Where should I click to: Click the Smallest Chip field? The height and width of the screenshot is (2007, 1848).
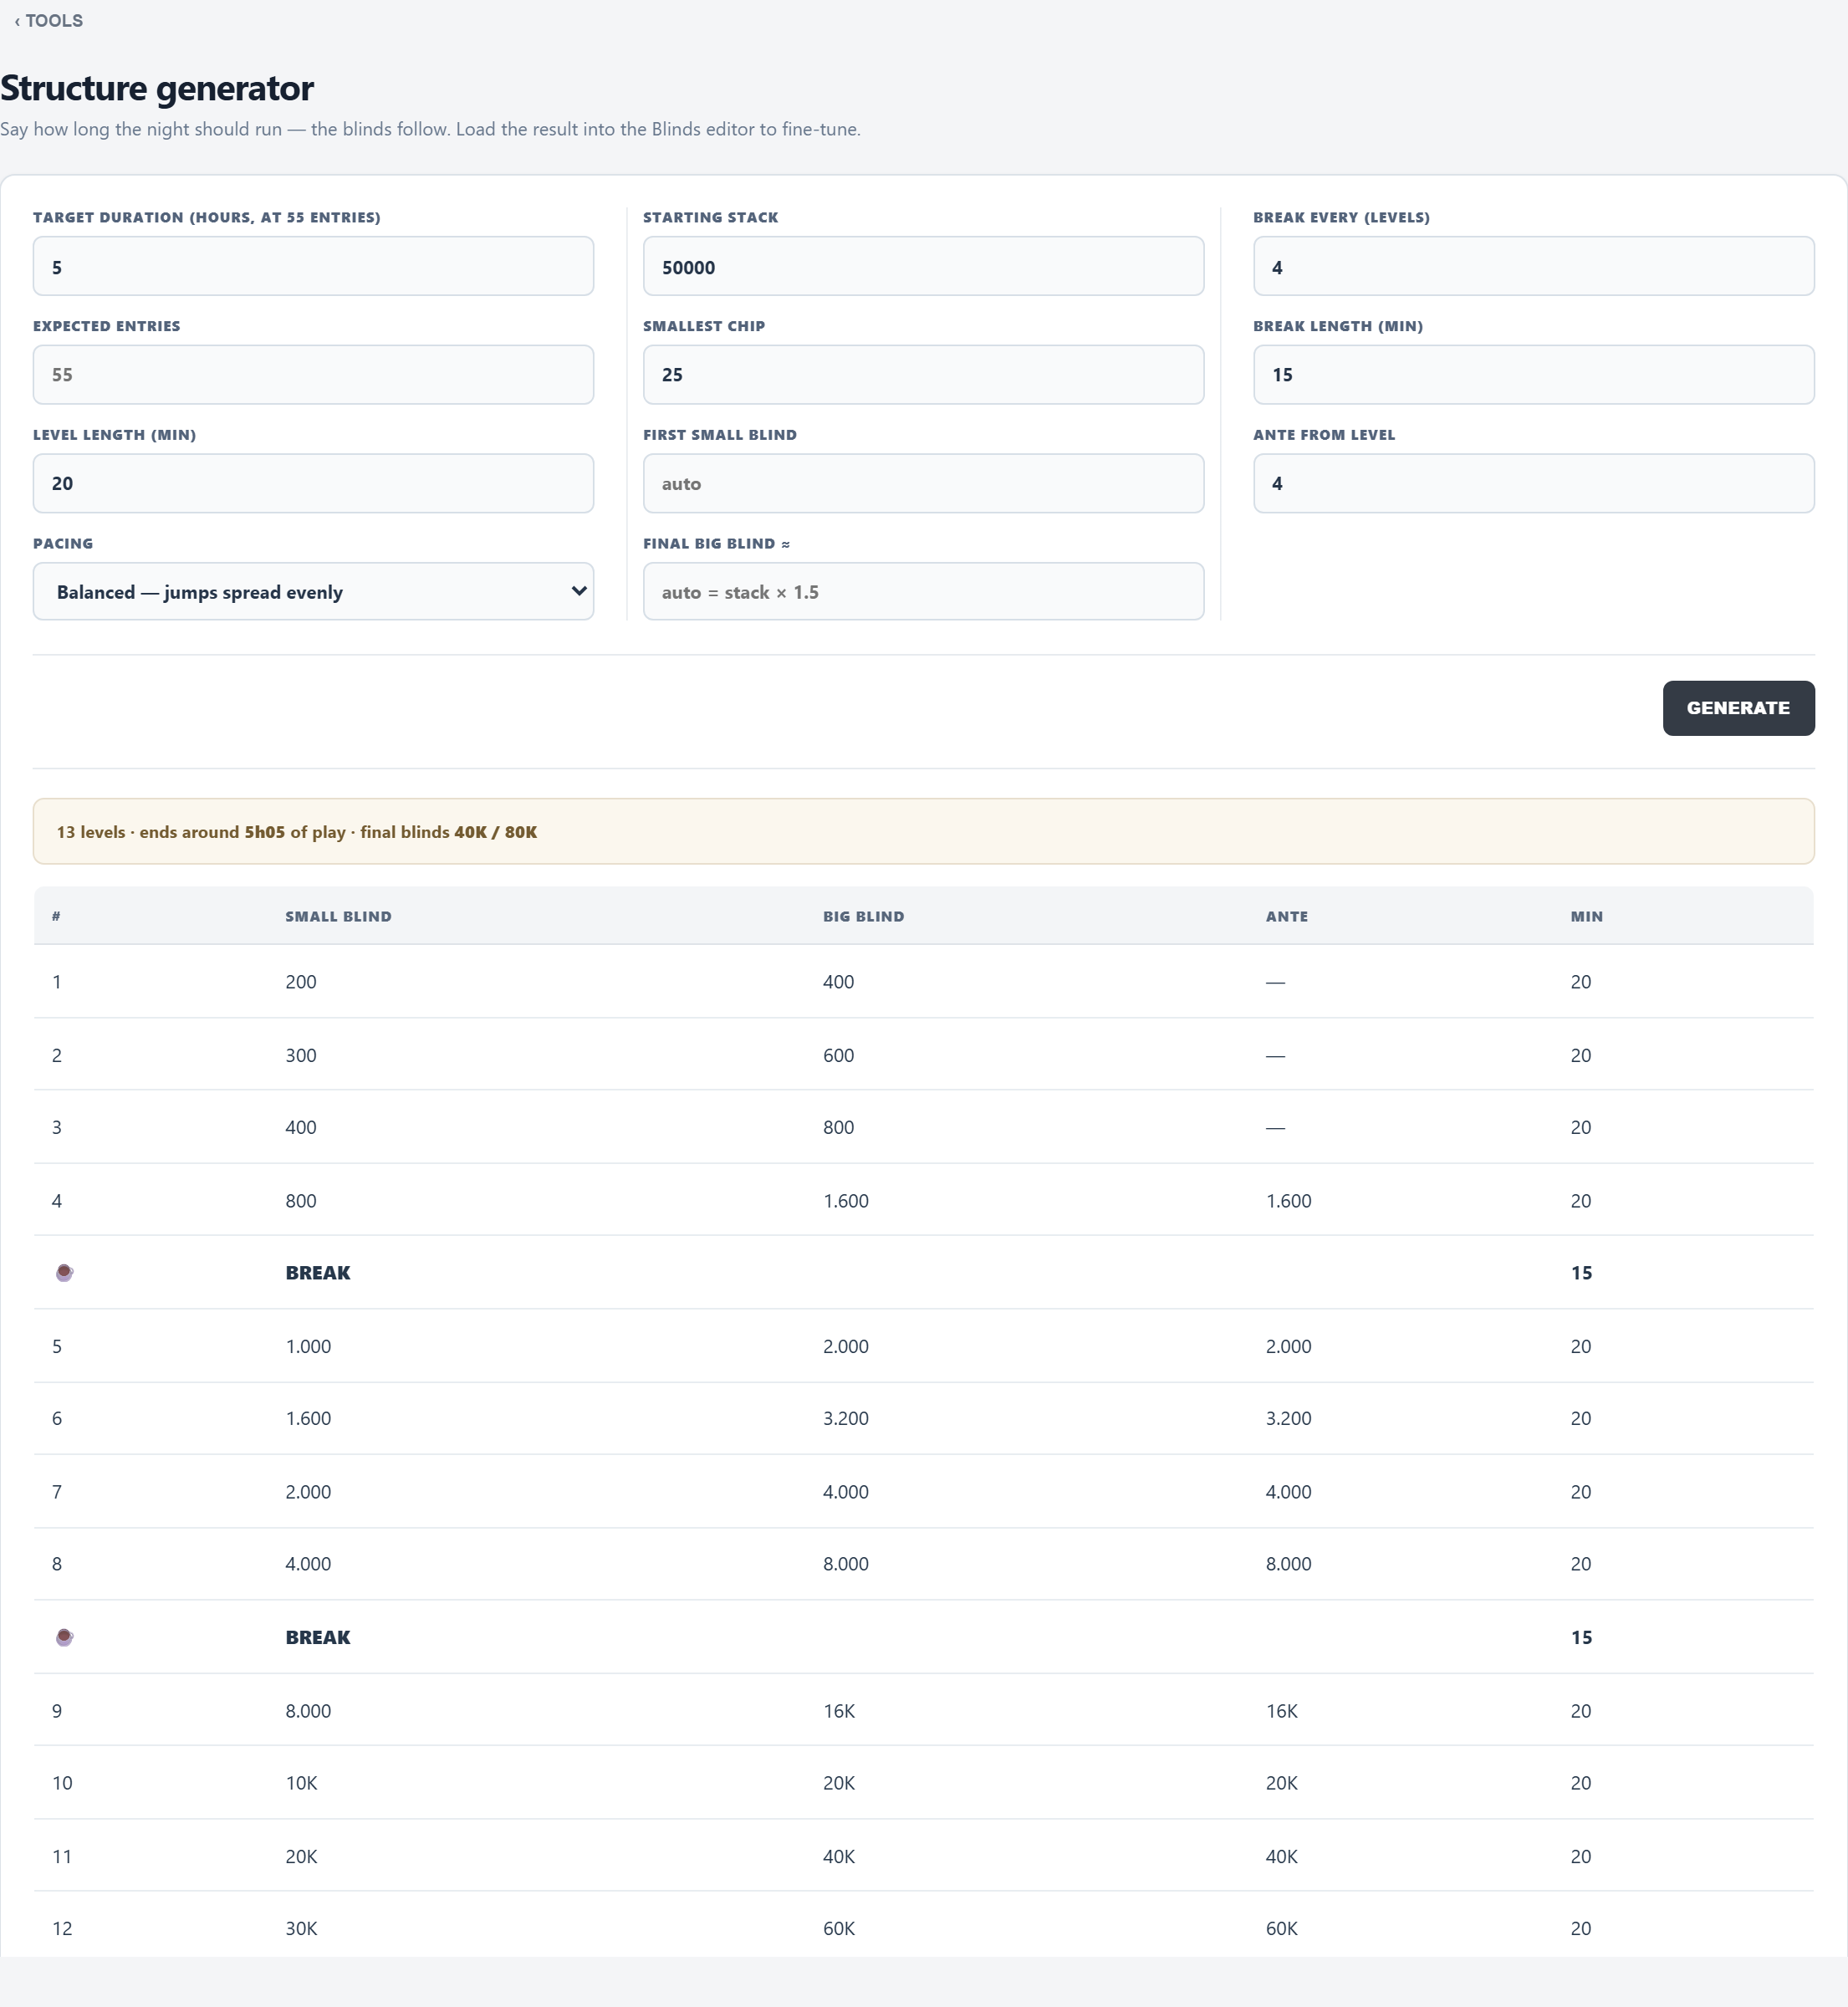[923, 375]
